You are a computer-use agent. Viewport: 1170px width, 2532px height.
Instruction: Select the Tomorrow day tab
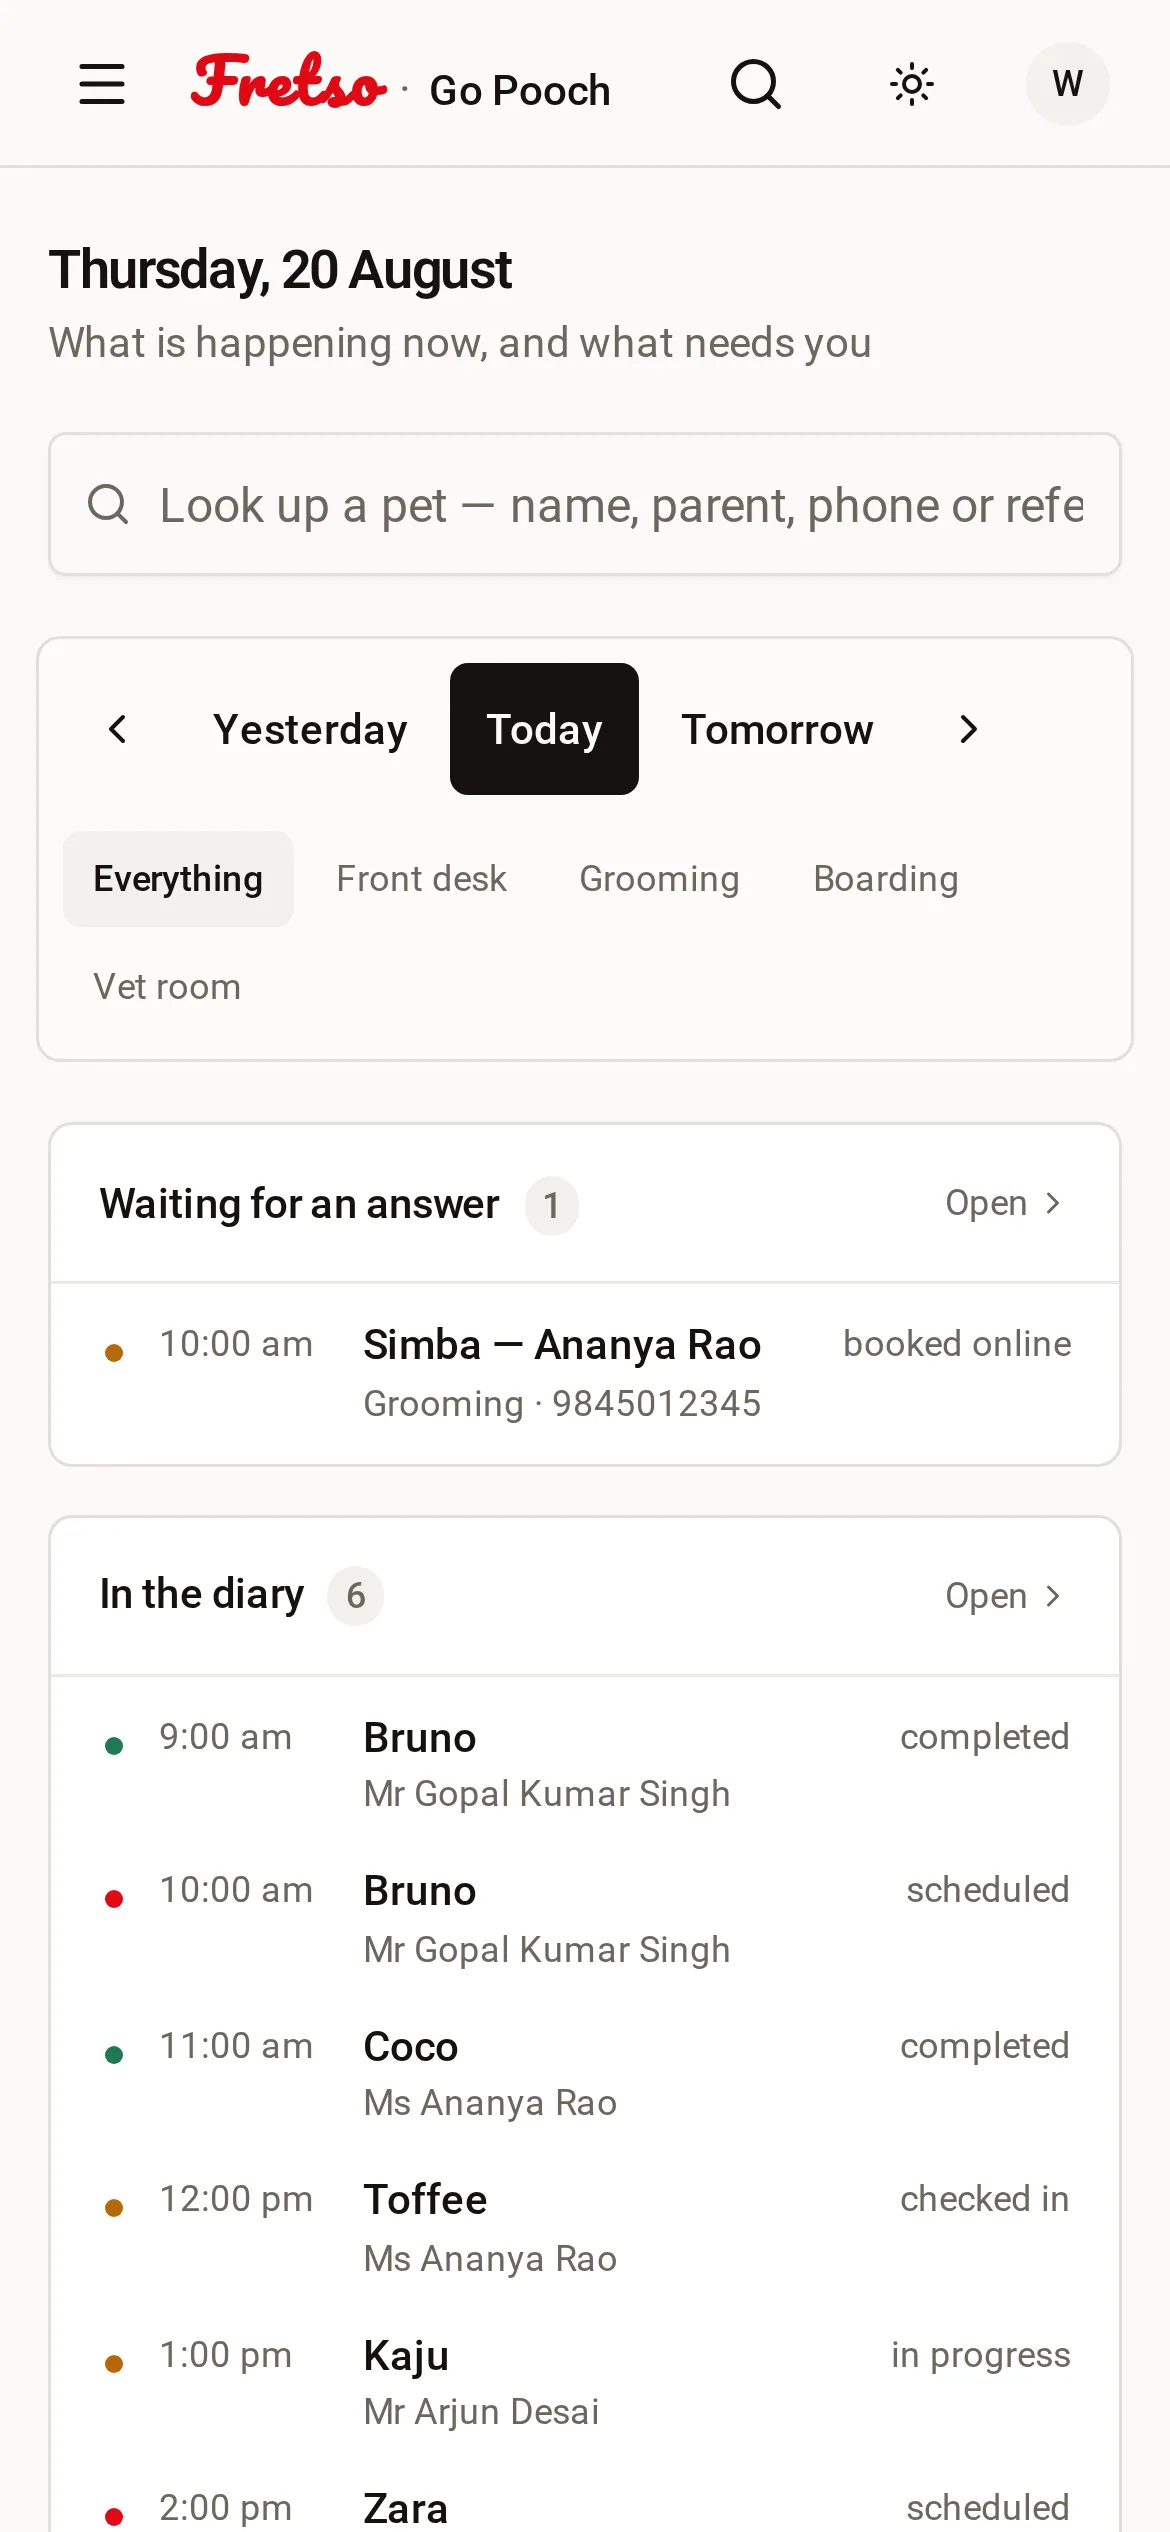777,729
